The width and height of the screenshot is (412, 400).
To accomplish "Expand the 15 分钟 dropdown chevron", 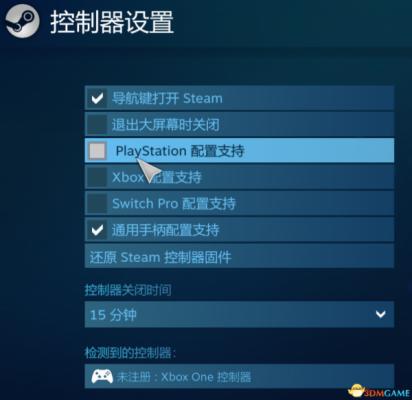I will click(x=380, y=314).
